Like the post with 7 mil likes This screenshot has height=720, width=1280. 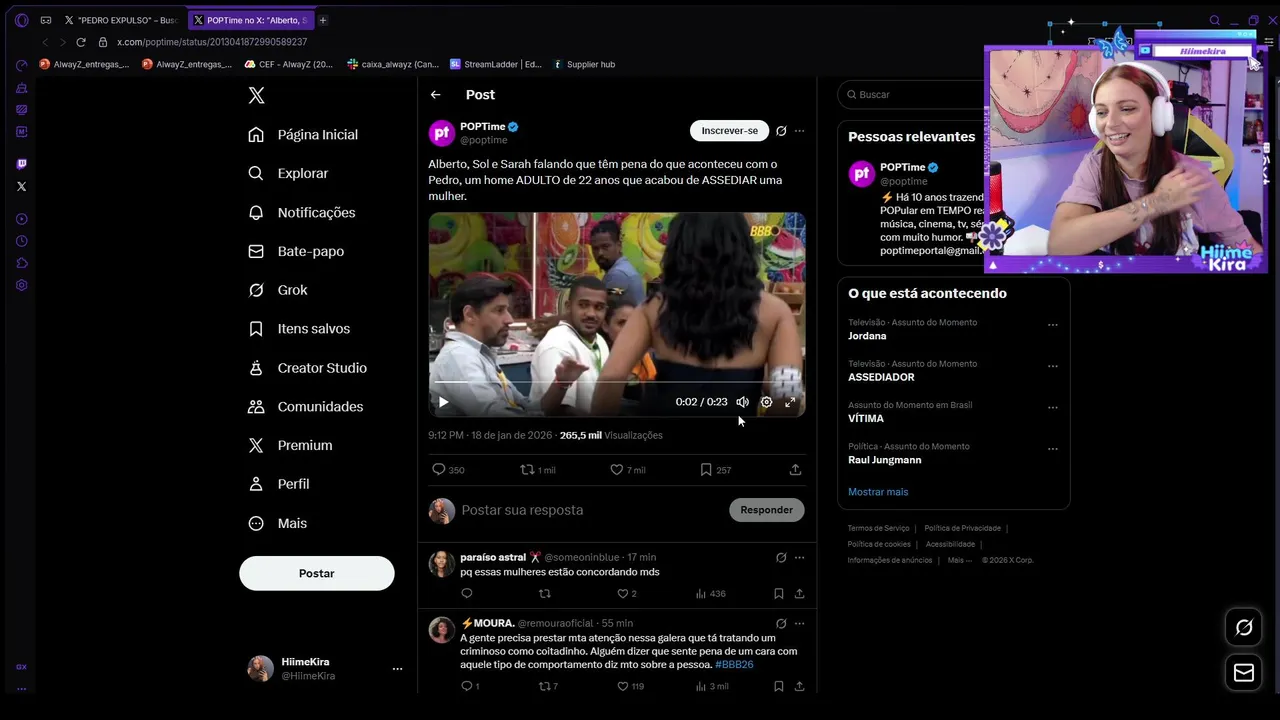coord(628,469)
